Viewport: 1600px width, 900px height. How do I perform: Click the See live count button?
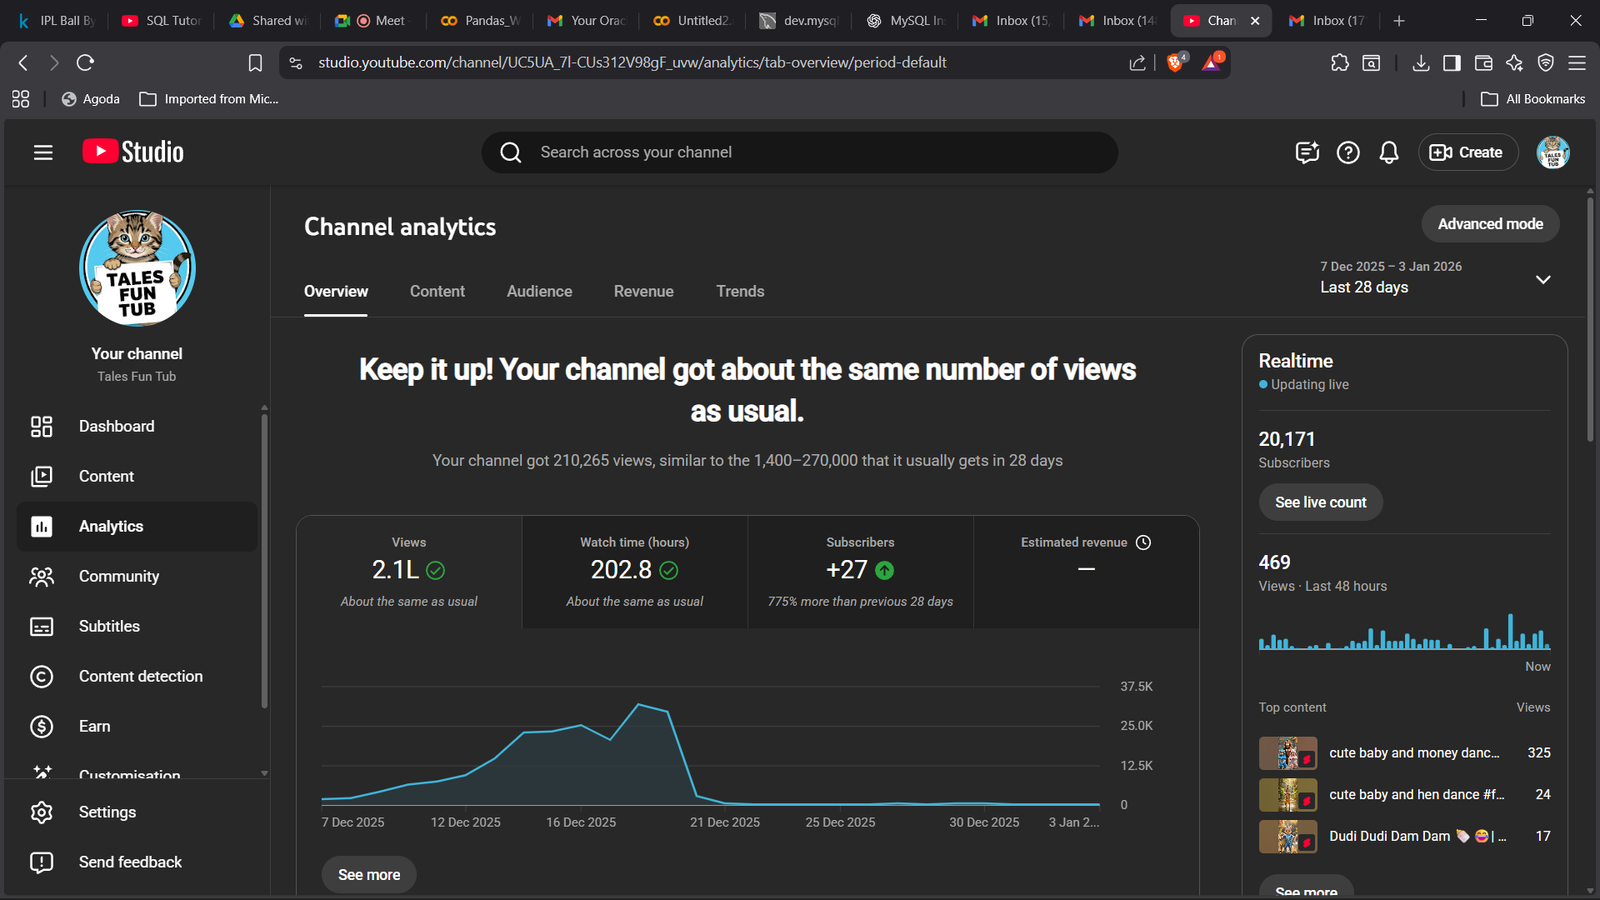click(x=1320, y=502)
